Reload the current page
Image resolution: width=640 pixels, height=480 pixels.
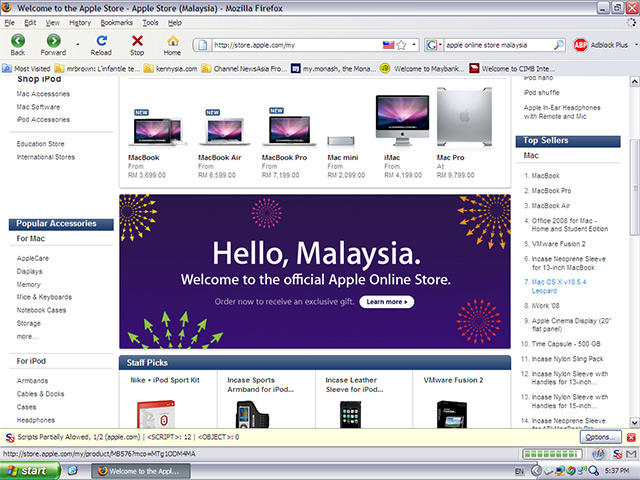[x=101, y=42]
